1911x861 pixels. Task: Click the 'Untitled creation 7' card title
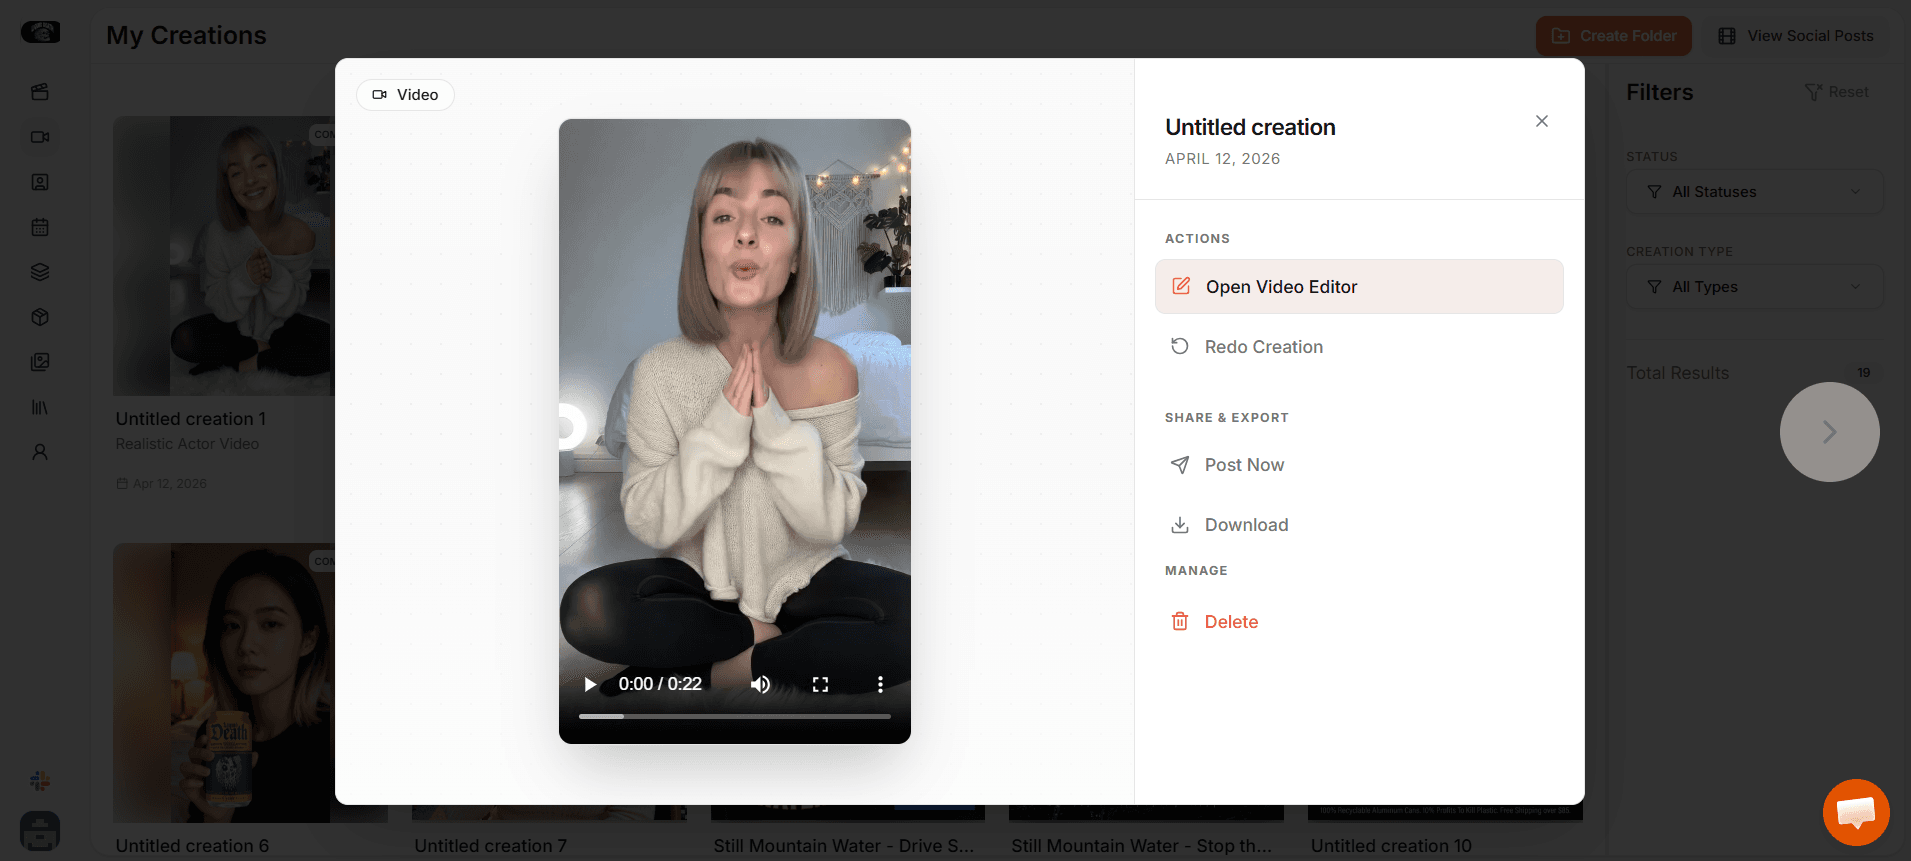coord(491,846)
